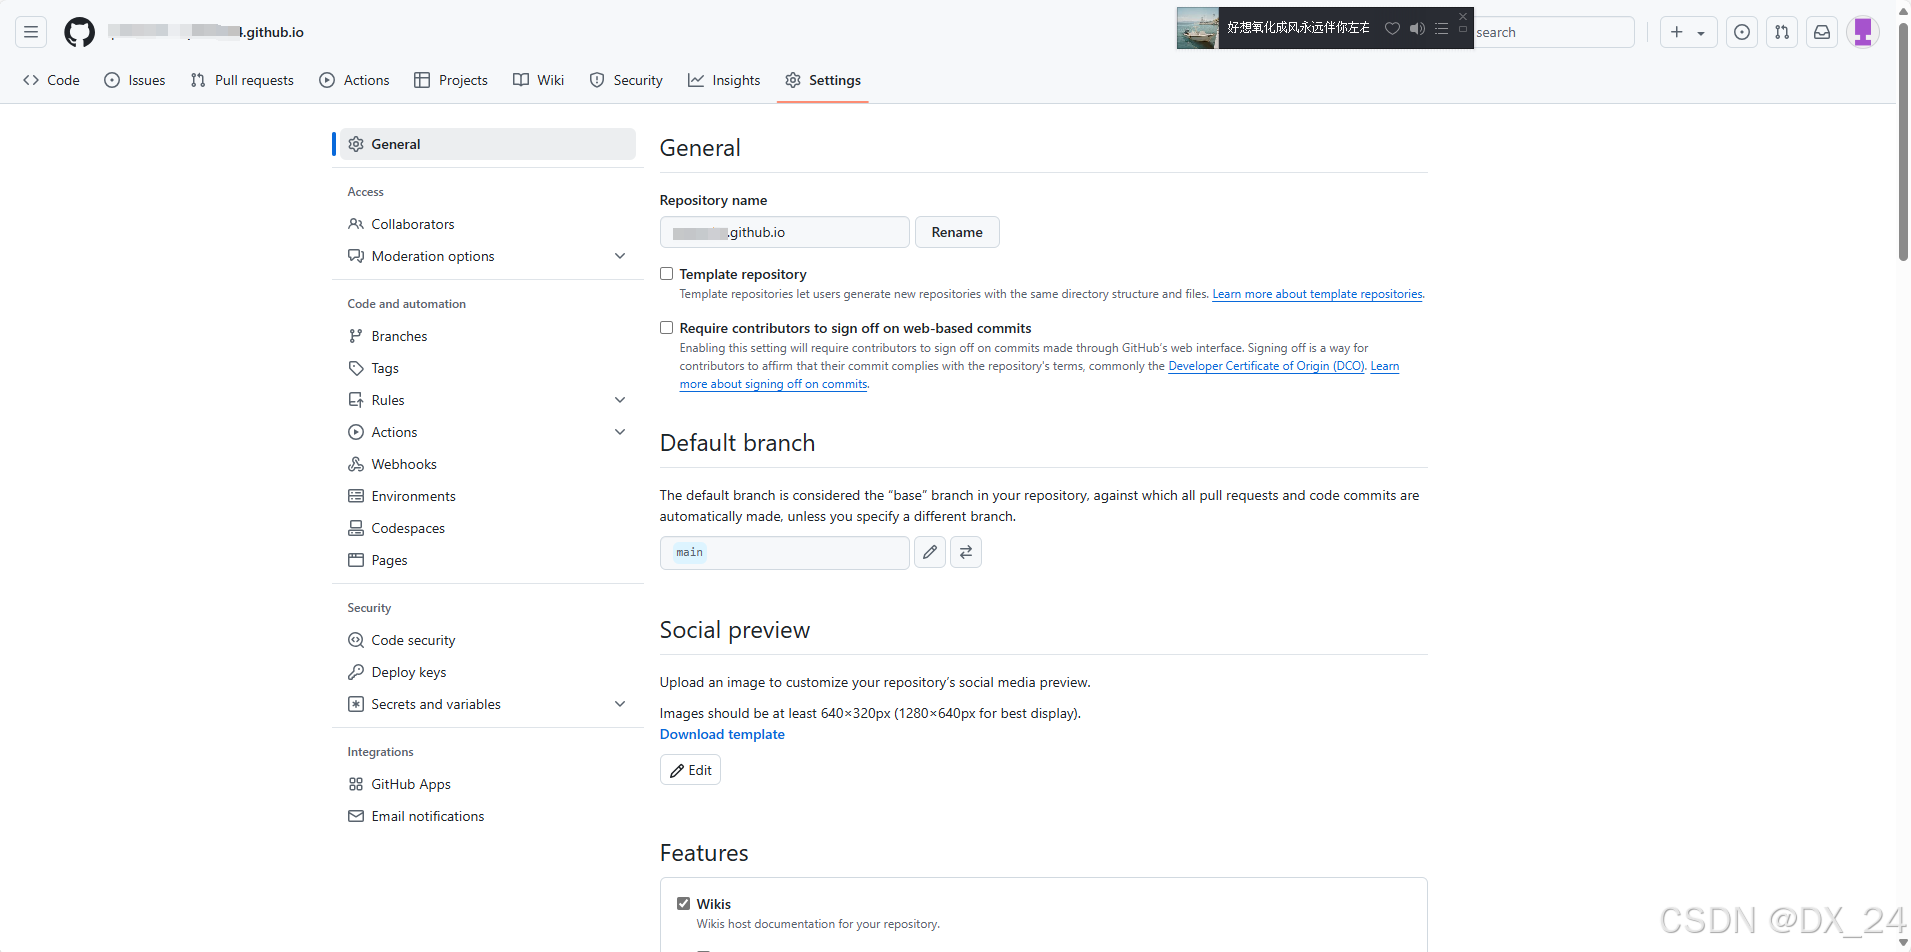Open pull requests icon in top header

point(1782,32)
